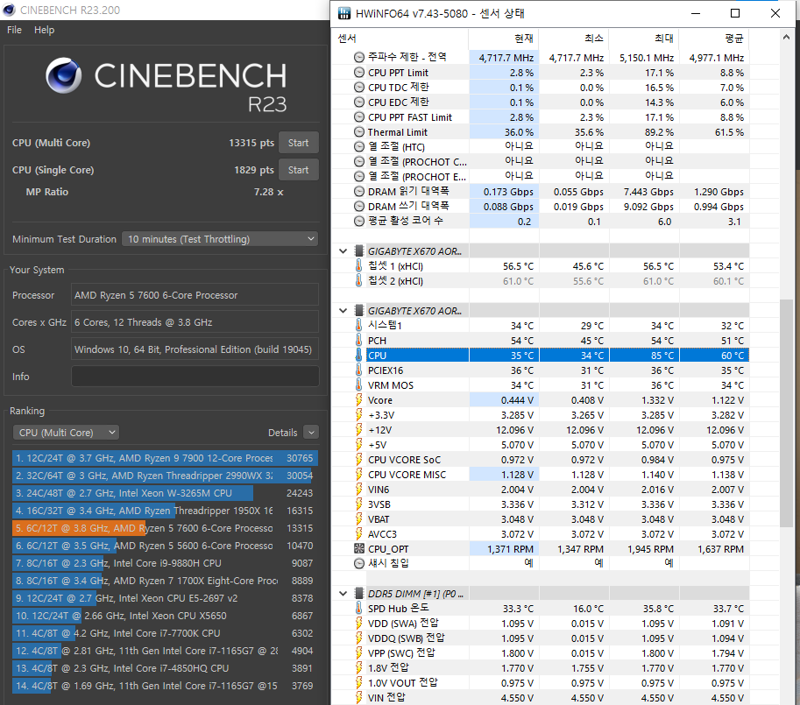Minimize the HWiNFO64 window
Image resolution: width=800 pixels, height=705 pixels.
click(695, 13)
